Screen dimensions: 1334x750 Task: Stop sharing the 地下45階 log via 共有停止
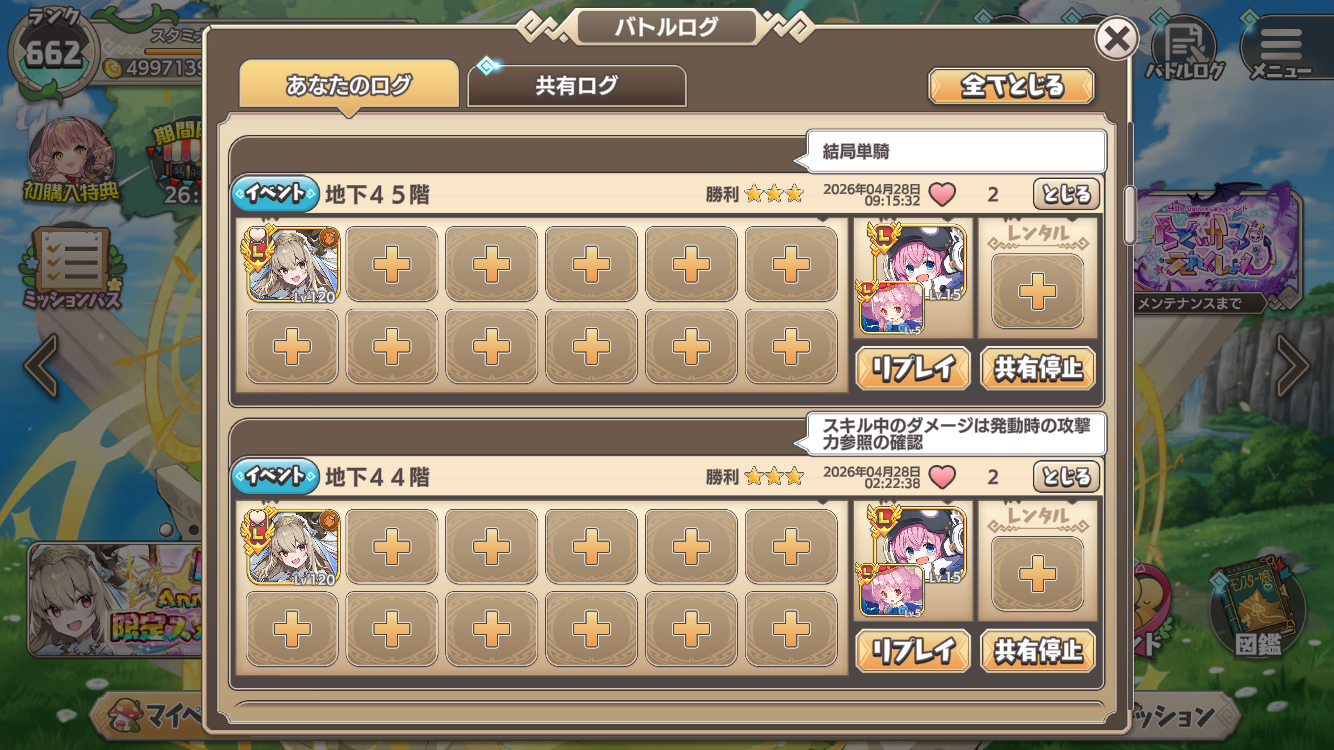[1038, 368]
